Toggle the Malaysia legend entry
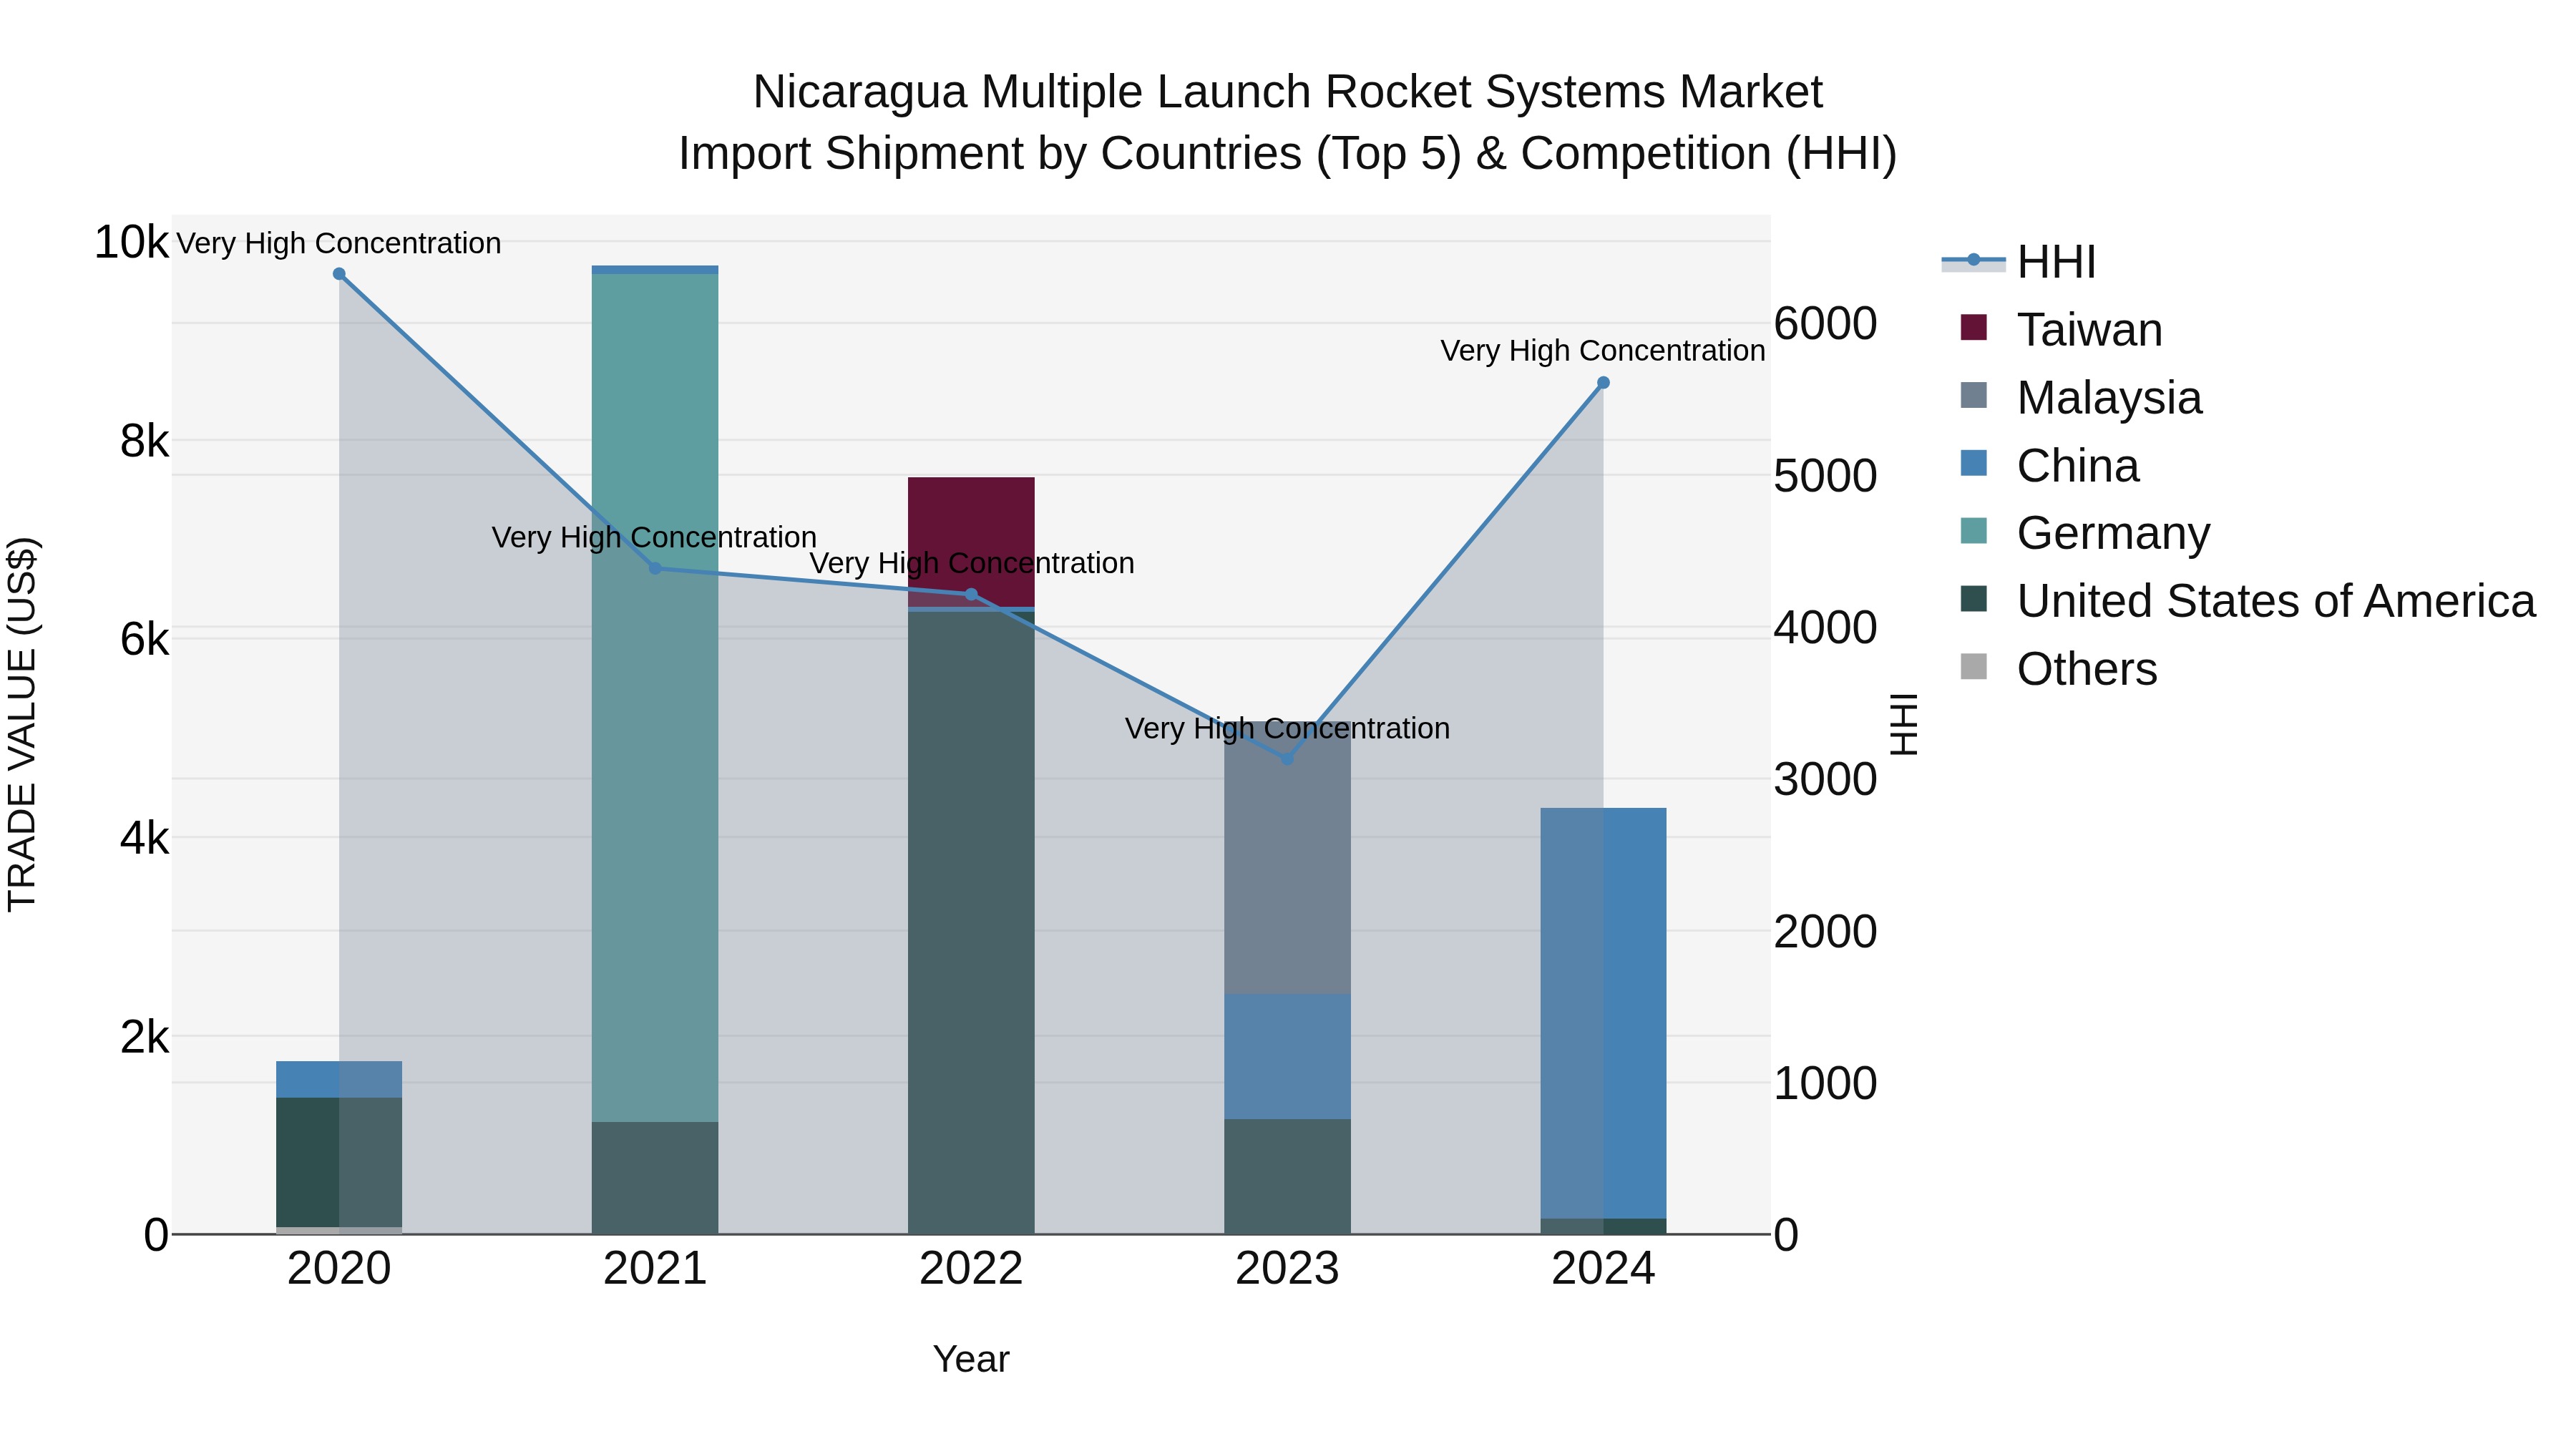The width and height of the screenshot is (2576, 1449). (2081, 398)
